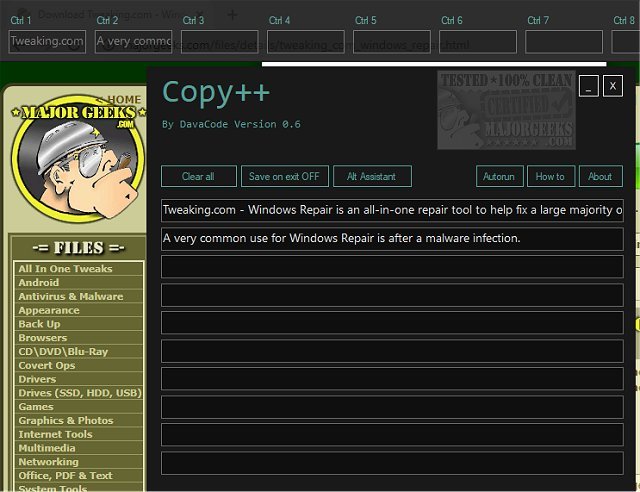The image size is (640, 492).
Task: Select the Tweaking.com Windows Repair clipboard entry
Action: coord(392,210)
